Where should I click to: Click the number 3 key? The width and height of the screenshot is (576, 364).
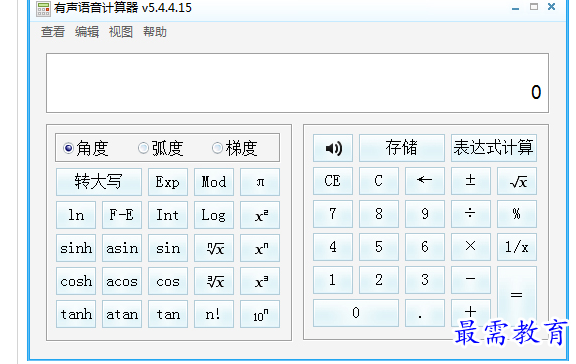pyautogui.click(x=425, y=280)
